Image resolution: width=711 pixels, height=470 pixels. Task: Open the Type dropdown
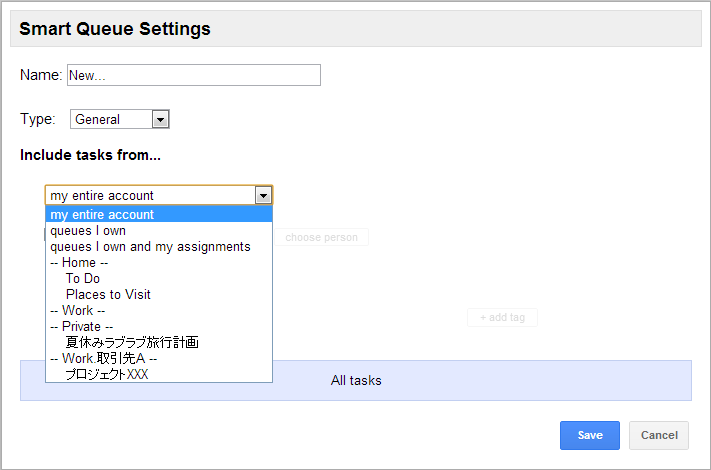point(120,119)
